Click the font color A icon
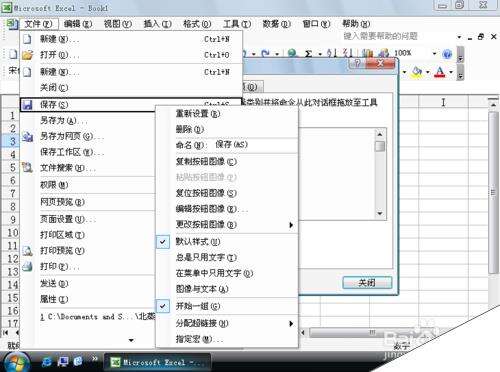Viewport: 500px width, 372px height. [x=440, y=72]
